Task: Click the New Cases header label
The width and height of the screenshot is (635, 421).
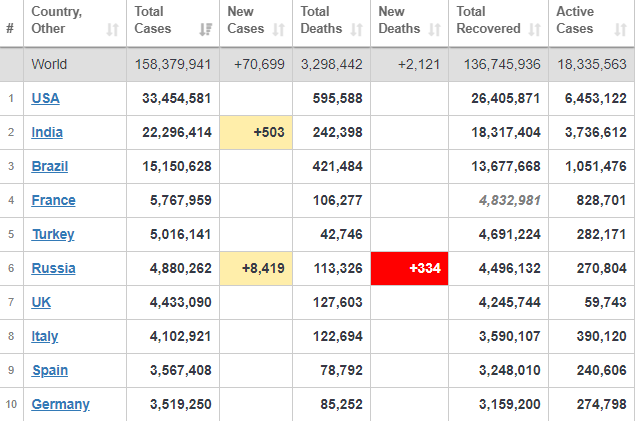Action: tap(245, 20)
